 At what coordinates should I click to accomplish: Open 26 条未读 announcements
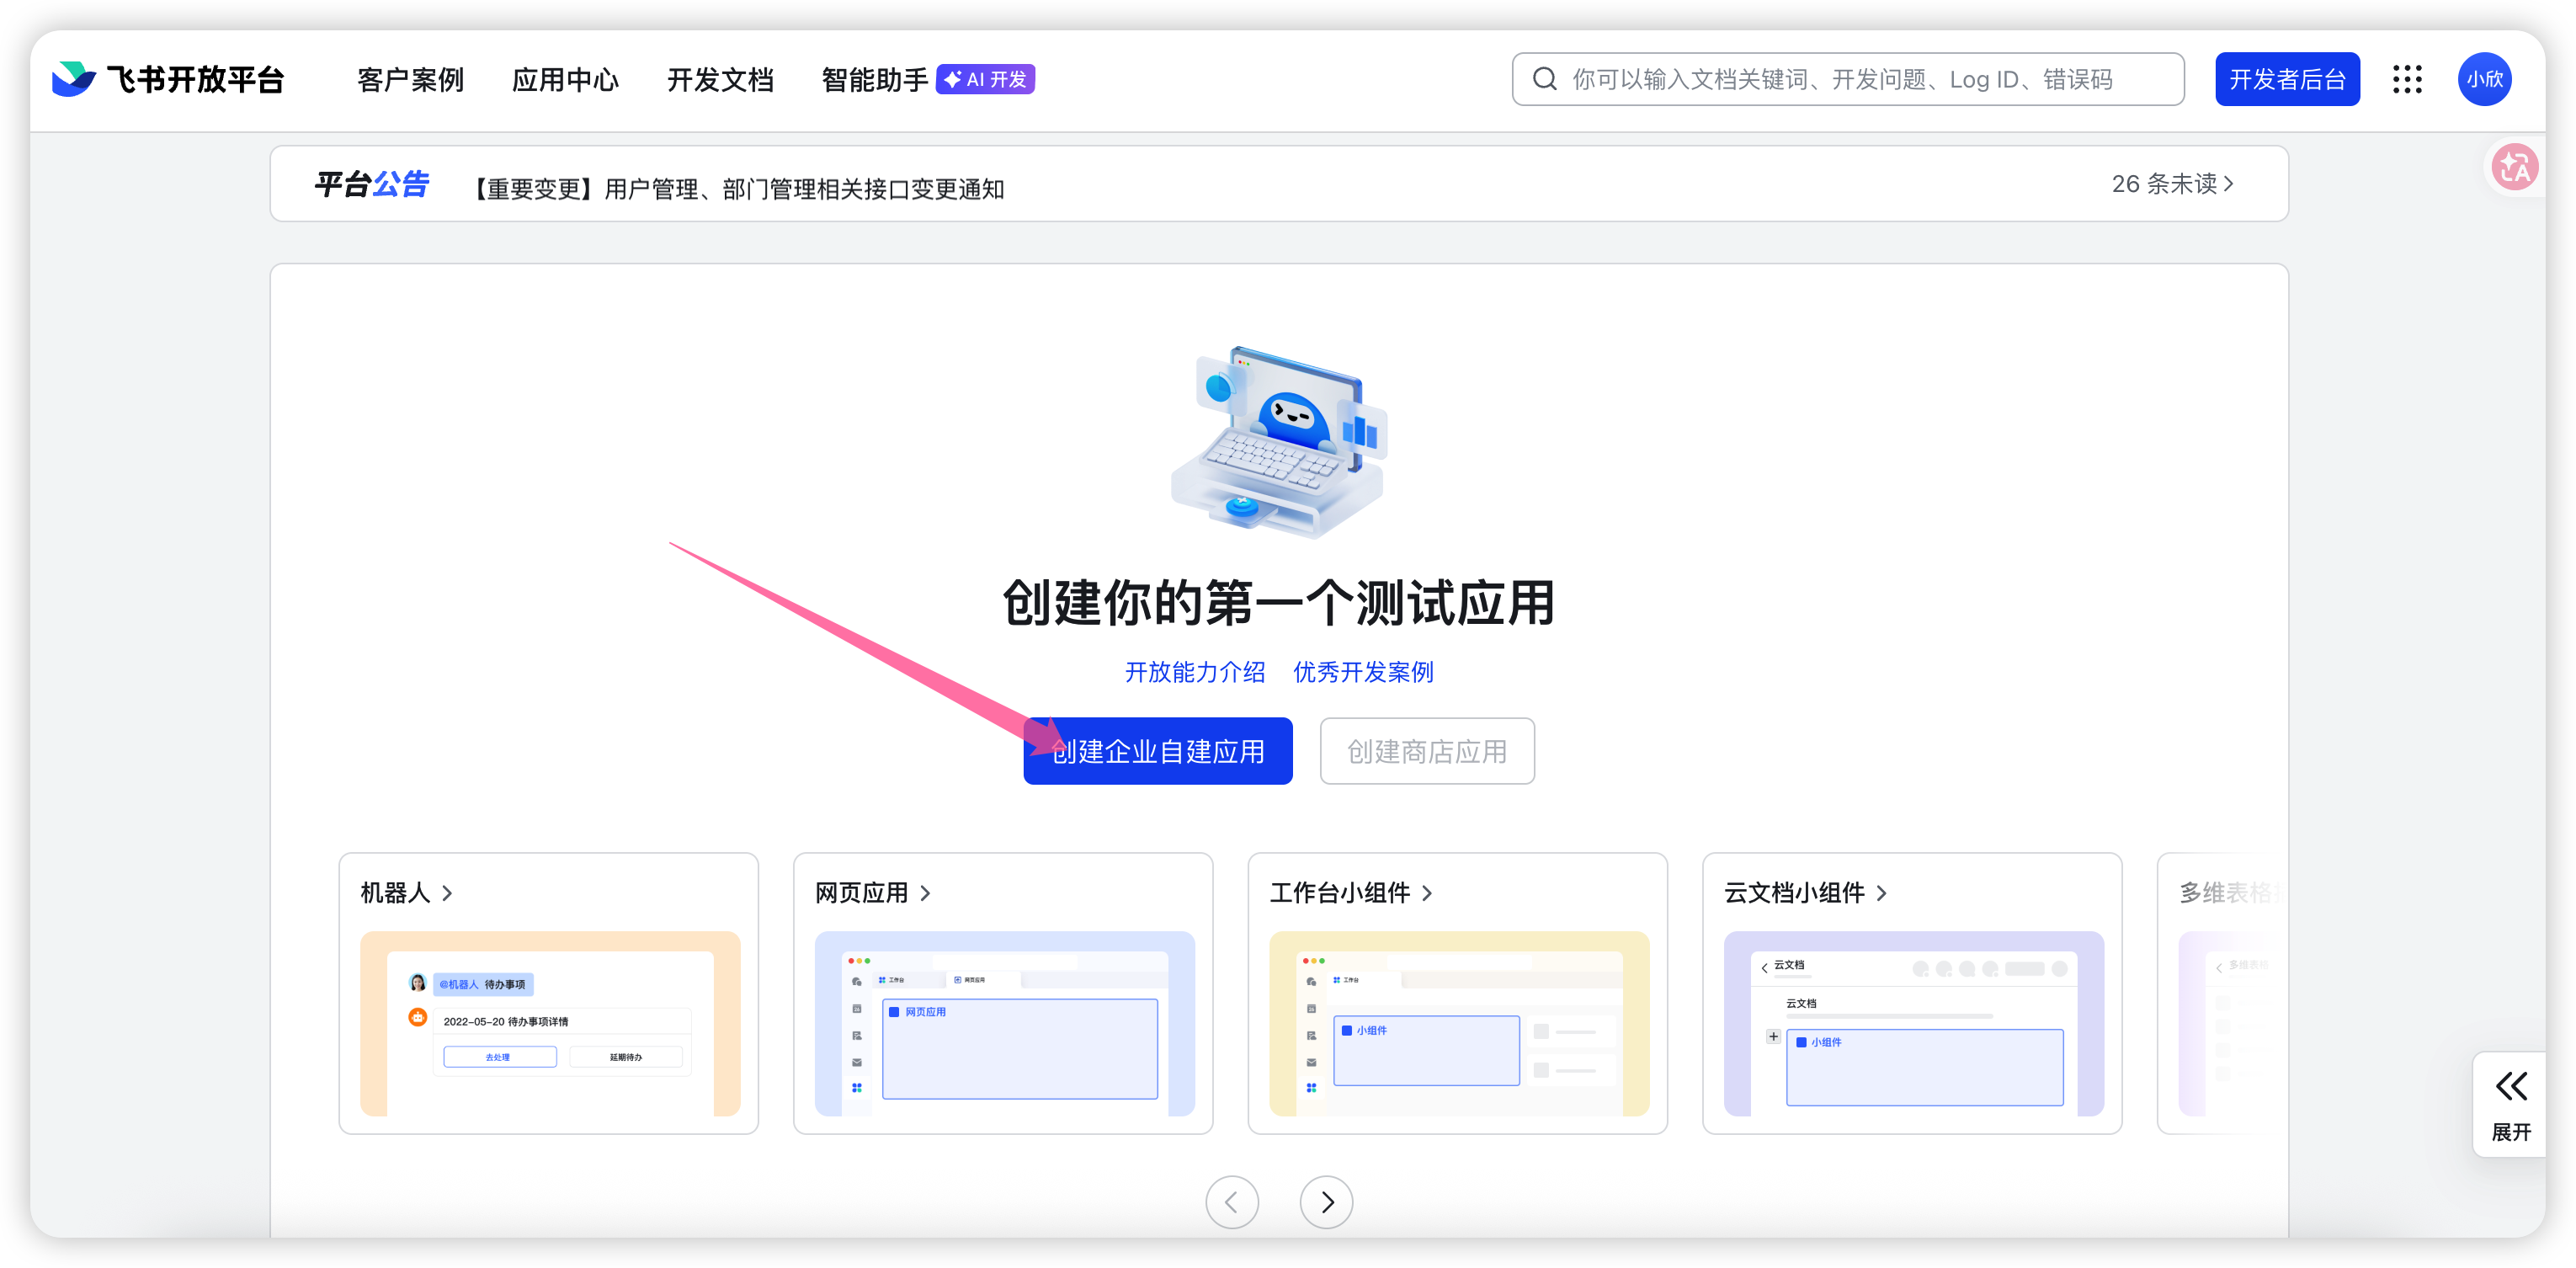2171,184
